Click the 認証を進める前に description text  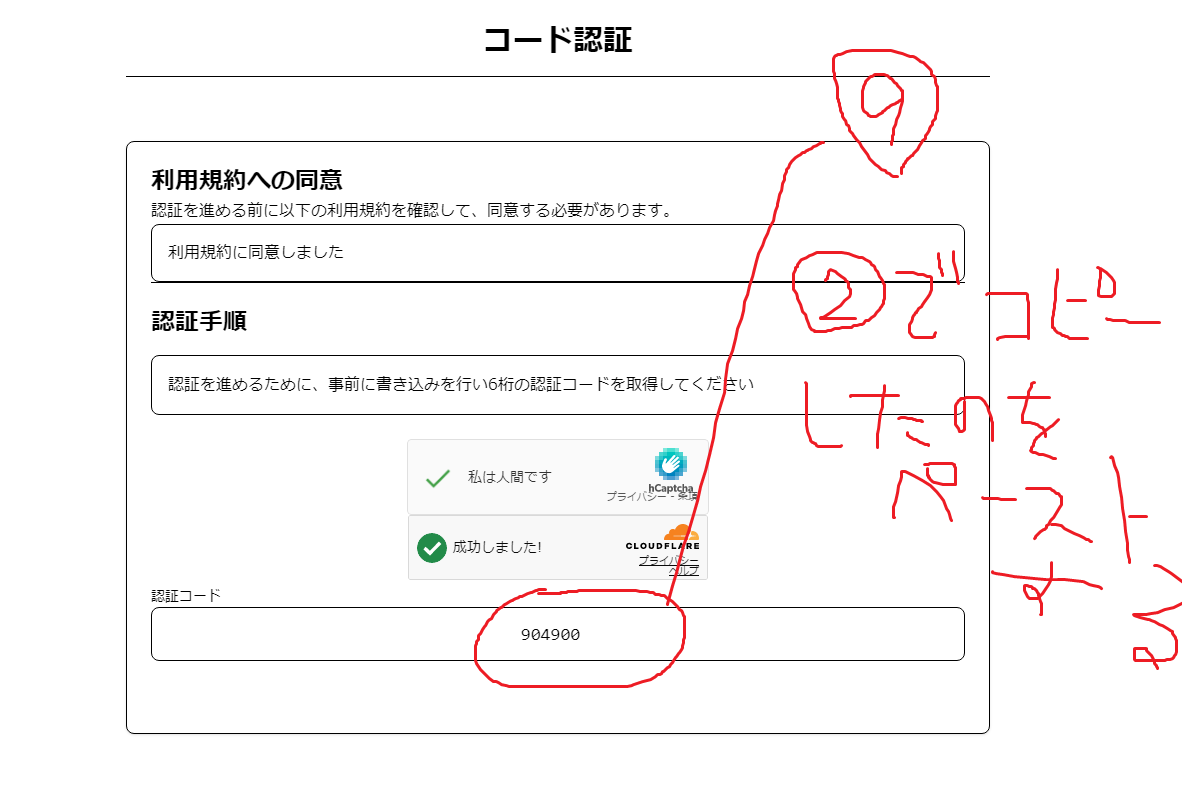tap(410, 210)
